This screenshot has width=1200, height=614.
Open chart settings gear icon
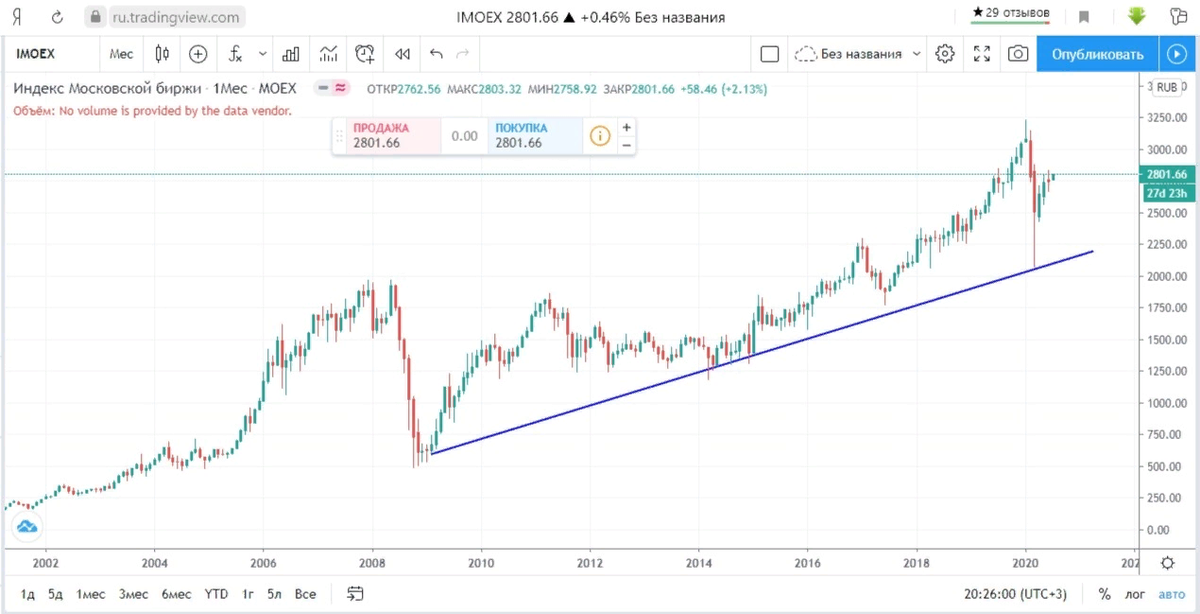pos(945,54)
